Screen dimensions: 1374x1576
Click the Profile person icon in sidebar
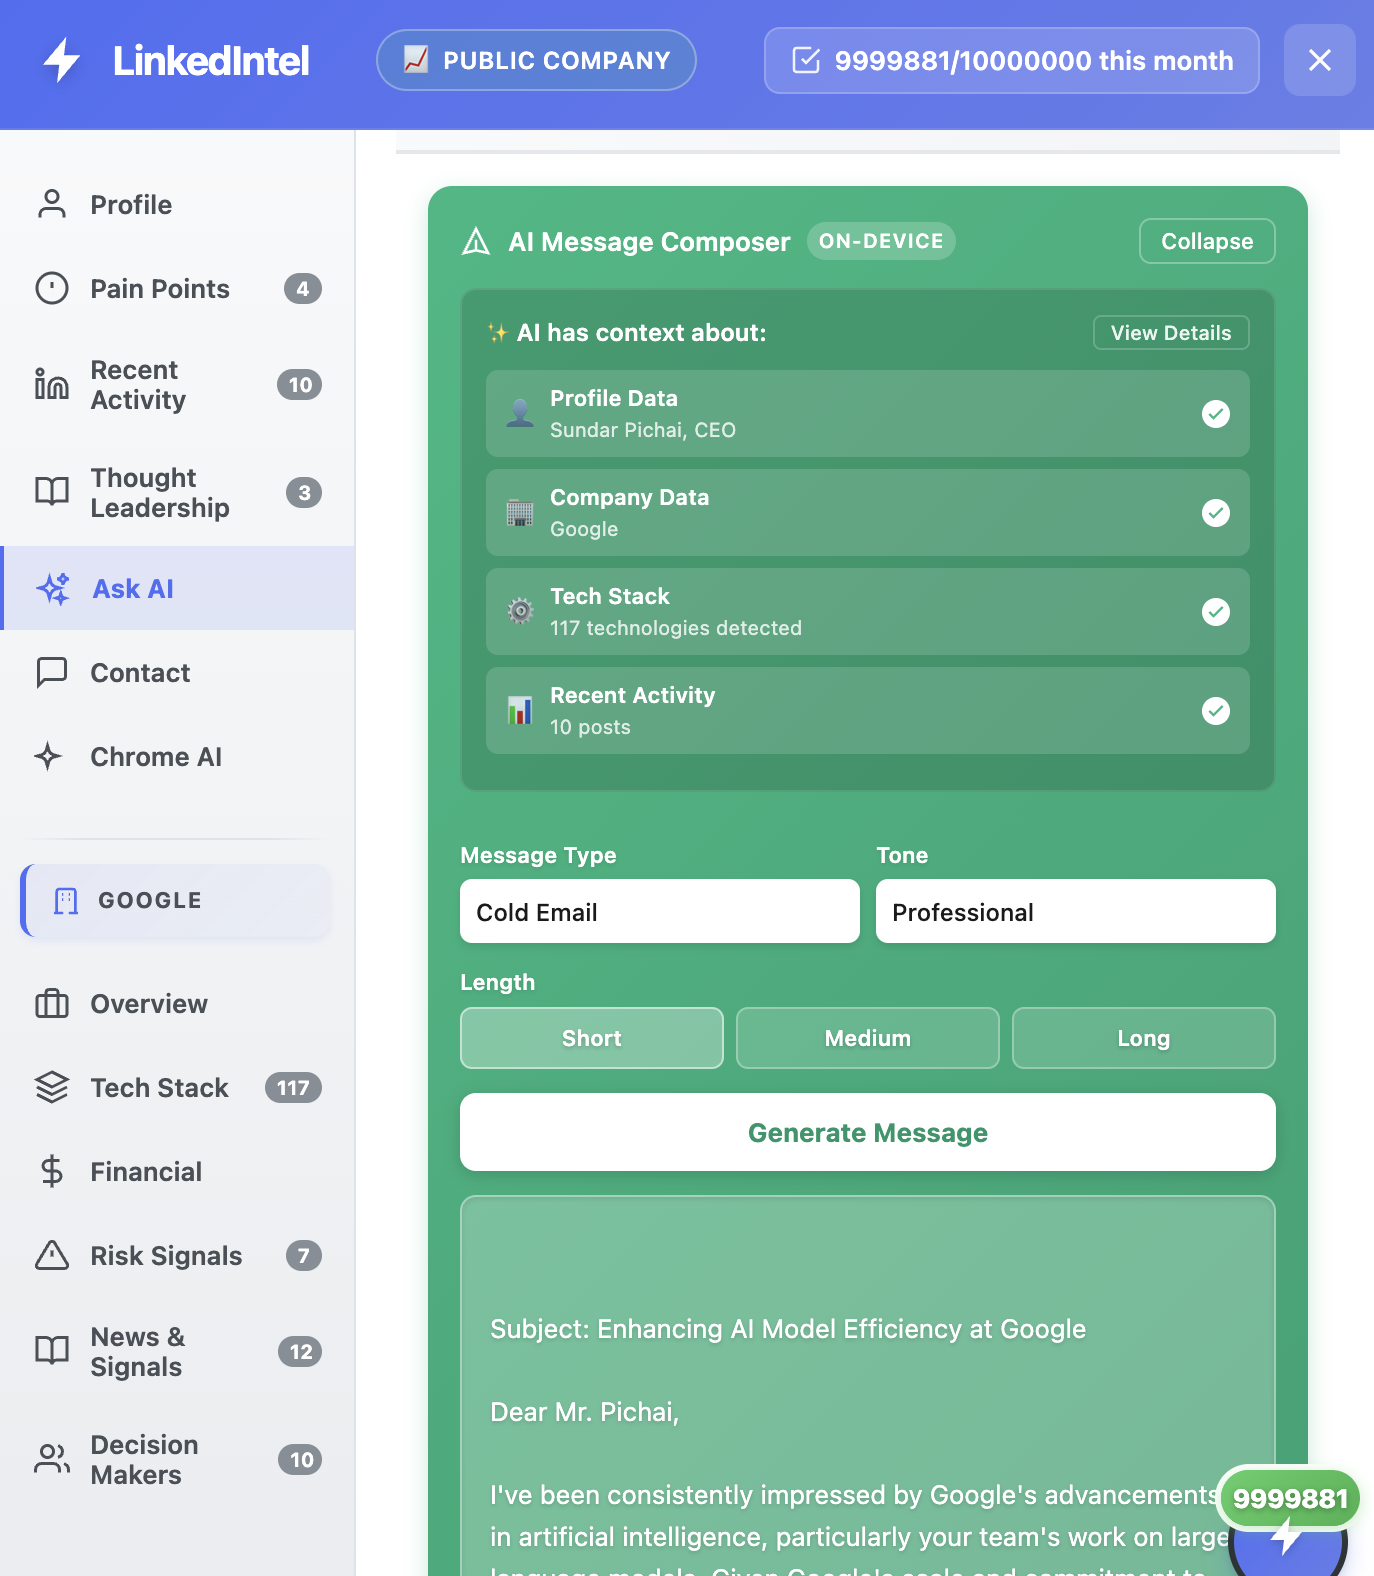(x=52, y=204)
